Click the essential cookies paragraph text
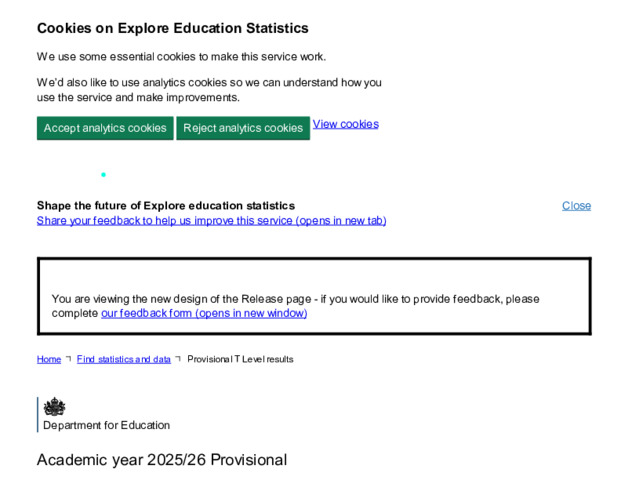Screen dimensions: 621x480 (x=181, y=57)
